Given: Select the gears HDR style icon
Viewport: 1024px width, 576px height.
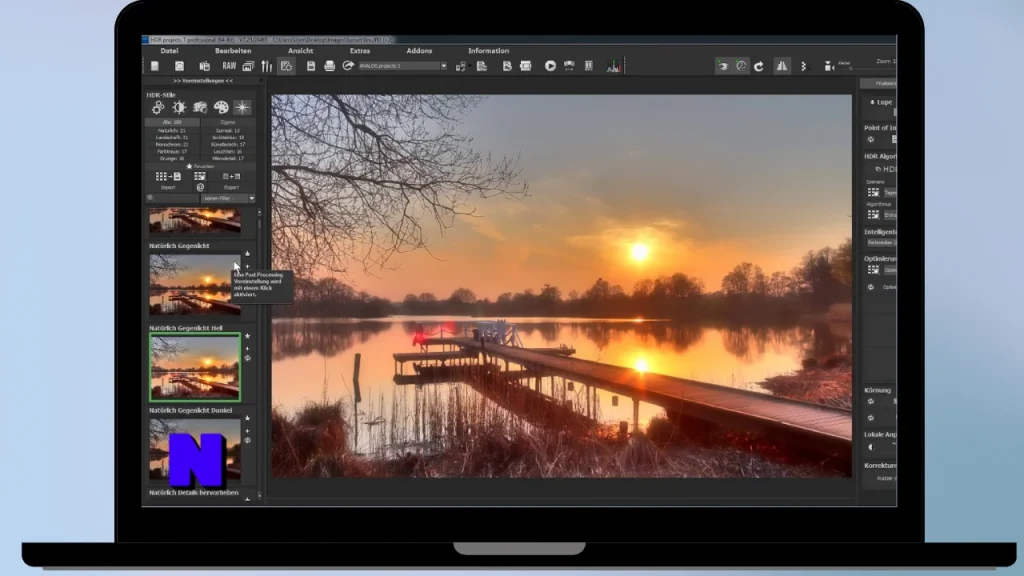Looking at the screenshot, I should tap(158, 107).
